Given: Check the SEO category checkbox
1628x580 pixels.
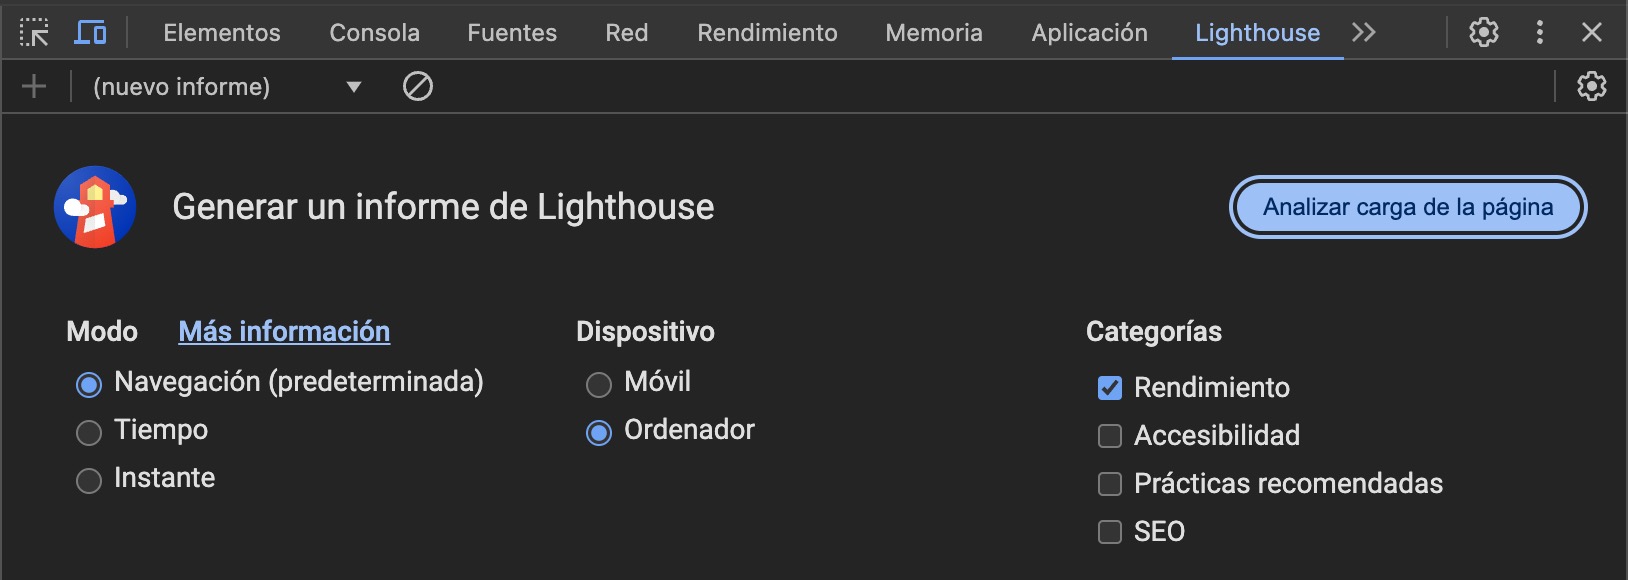Looking at the screenshot, I should [x=1110, y=532].
